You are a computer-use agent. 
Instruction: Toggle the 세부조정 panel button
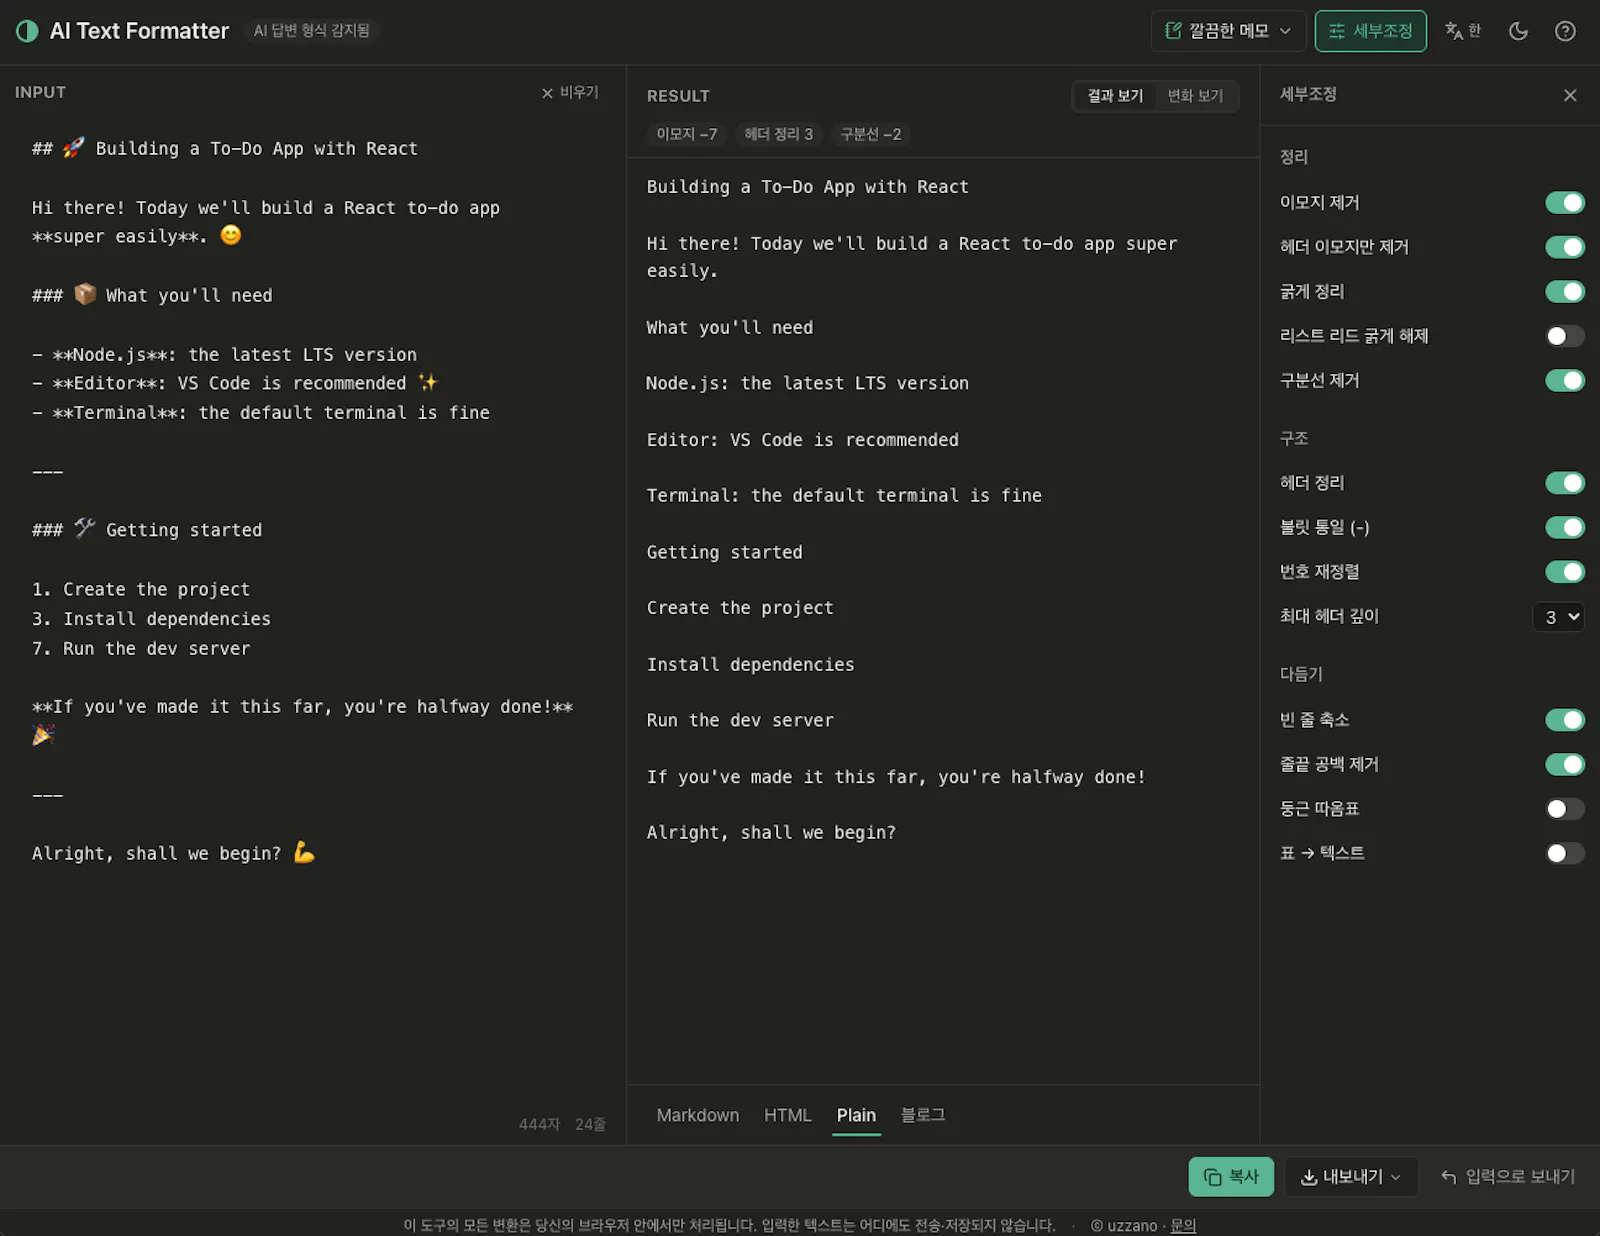pyautogui.click(x=1370, y=31)
